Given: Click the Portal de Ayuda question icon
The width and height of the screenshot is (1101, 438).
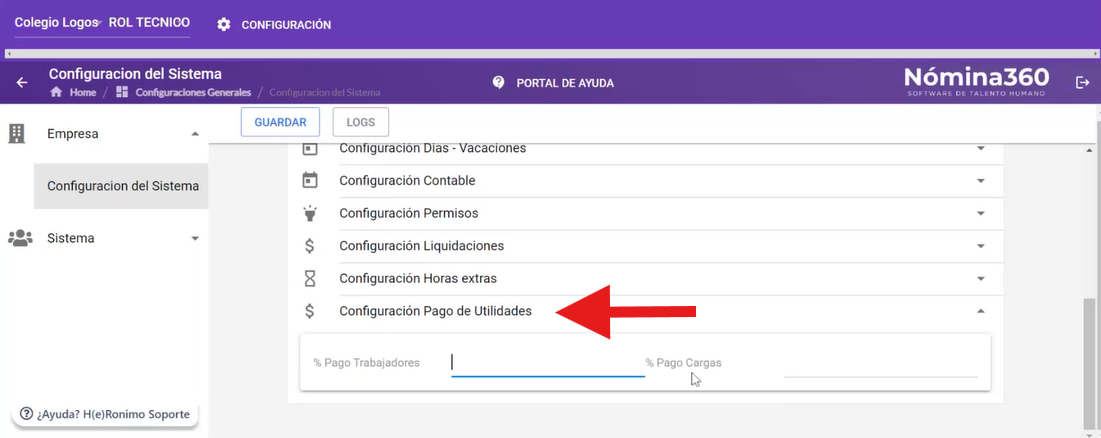Looking at the screenshot, I should [499, 83].
